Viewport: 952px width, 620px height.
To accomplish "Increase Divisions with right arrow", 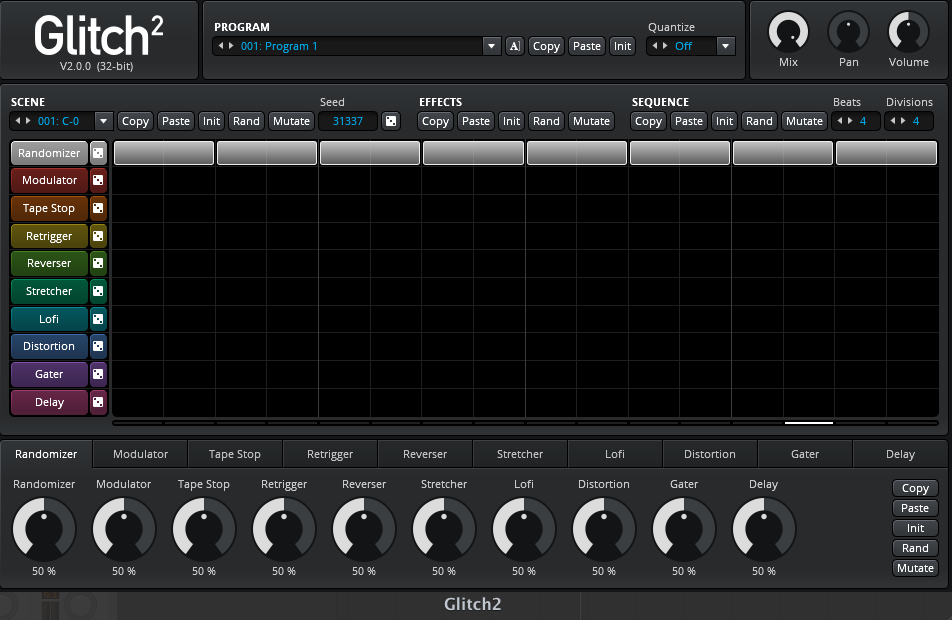I will [903, 120].
